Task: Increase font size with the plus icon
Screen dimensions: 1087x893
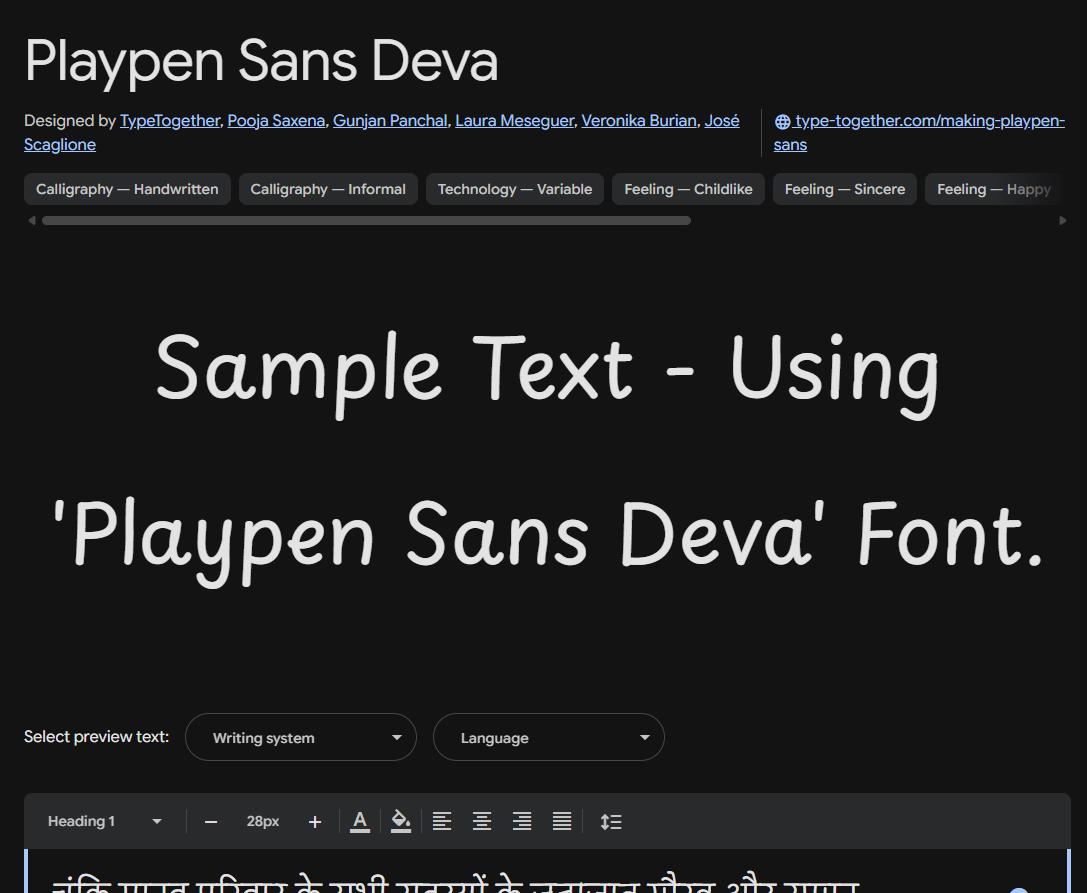Action: click(315, 822)
